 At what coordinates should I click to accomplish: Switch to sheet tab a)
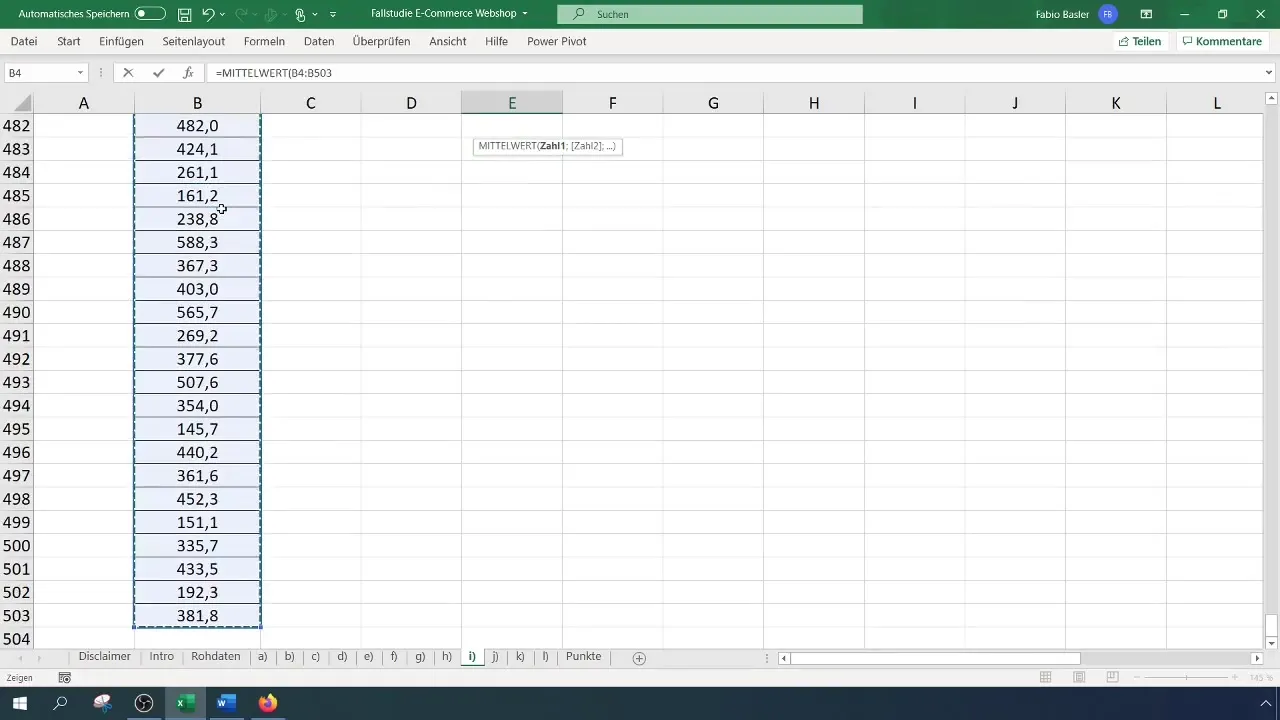point(263,657)
